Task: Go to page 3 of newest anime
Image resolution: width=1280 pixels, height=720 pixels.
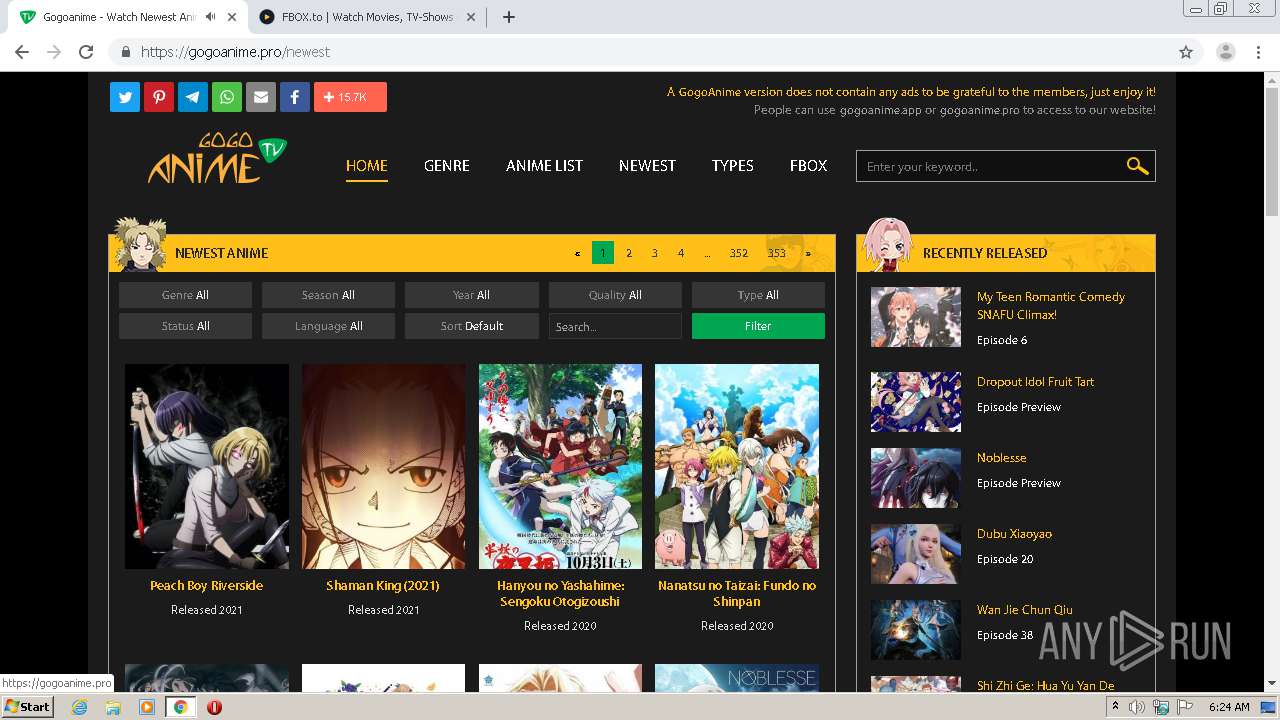Action: (x=655, y=253)
